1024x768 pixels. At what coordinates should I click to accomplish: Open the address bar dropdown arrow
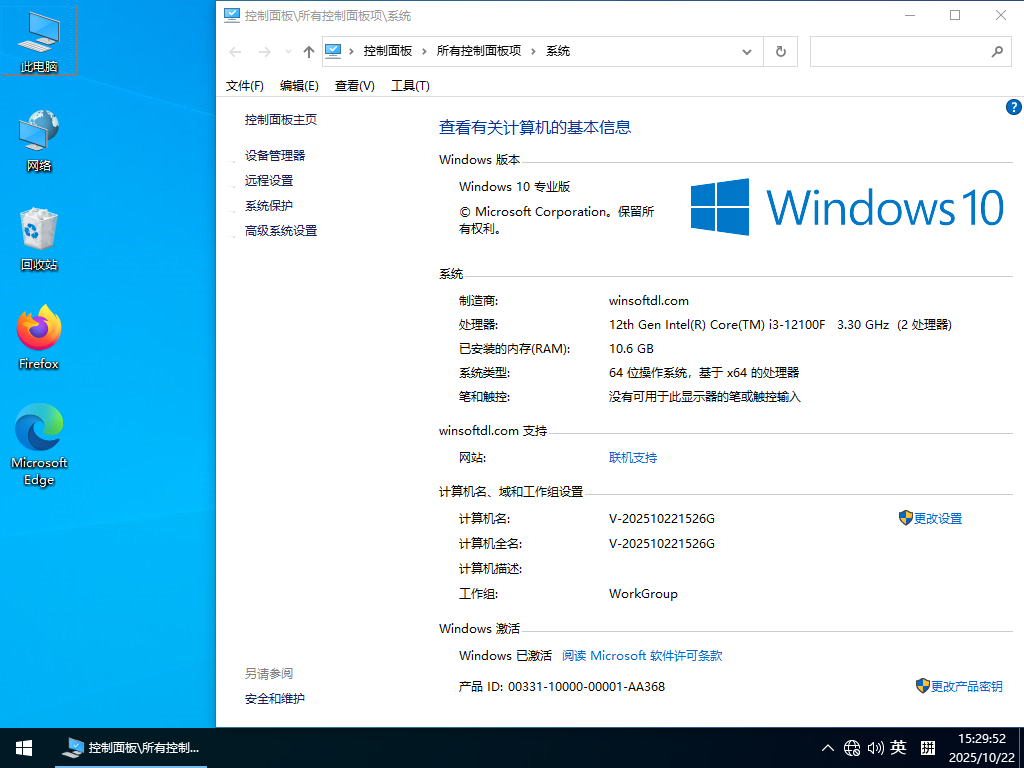pos(746,50)
